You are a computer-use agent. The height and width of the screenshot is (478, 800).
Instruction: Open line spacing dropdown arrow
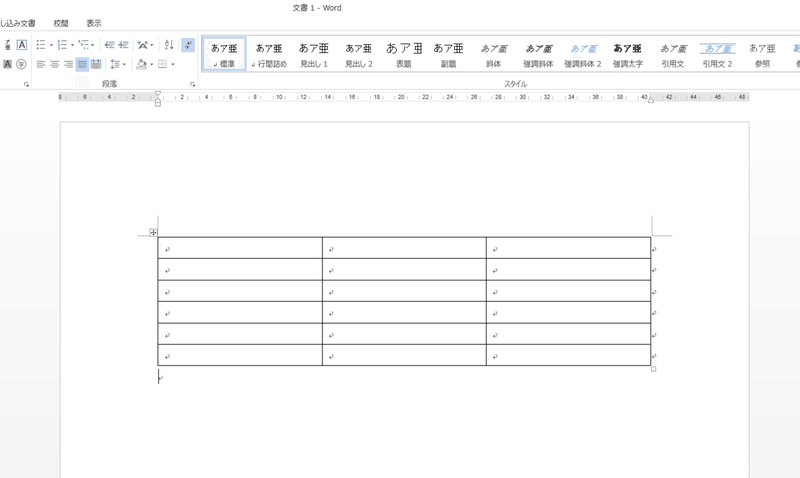(x=124, y=64)
